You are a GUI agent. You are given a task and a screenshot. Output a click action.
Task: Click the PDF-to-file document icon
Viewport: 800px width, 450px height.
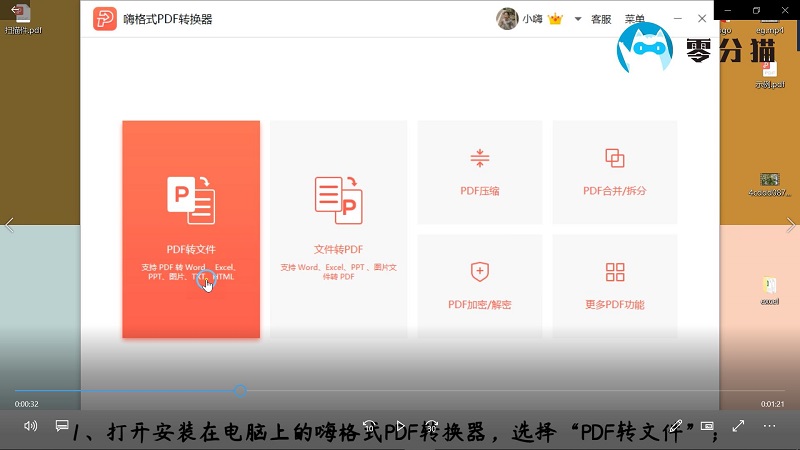[191, 200]
